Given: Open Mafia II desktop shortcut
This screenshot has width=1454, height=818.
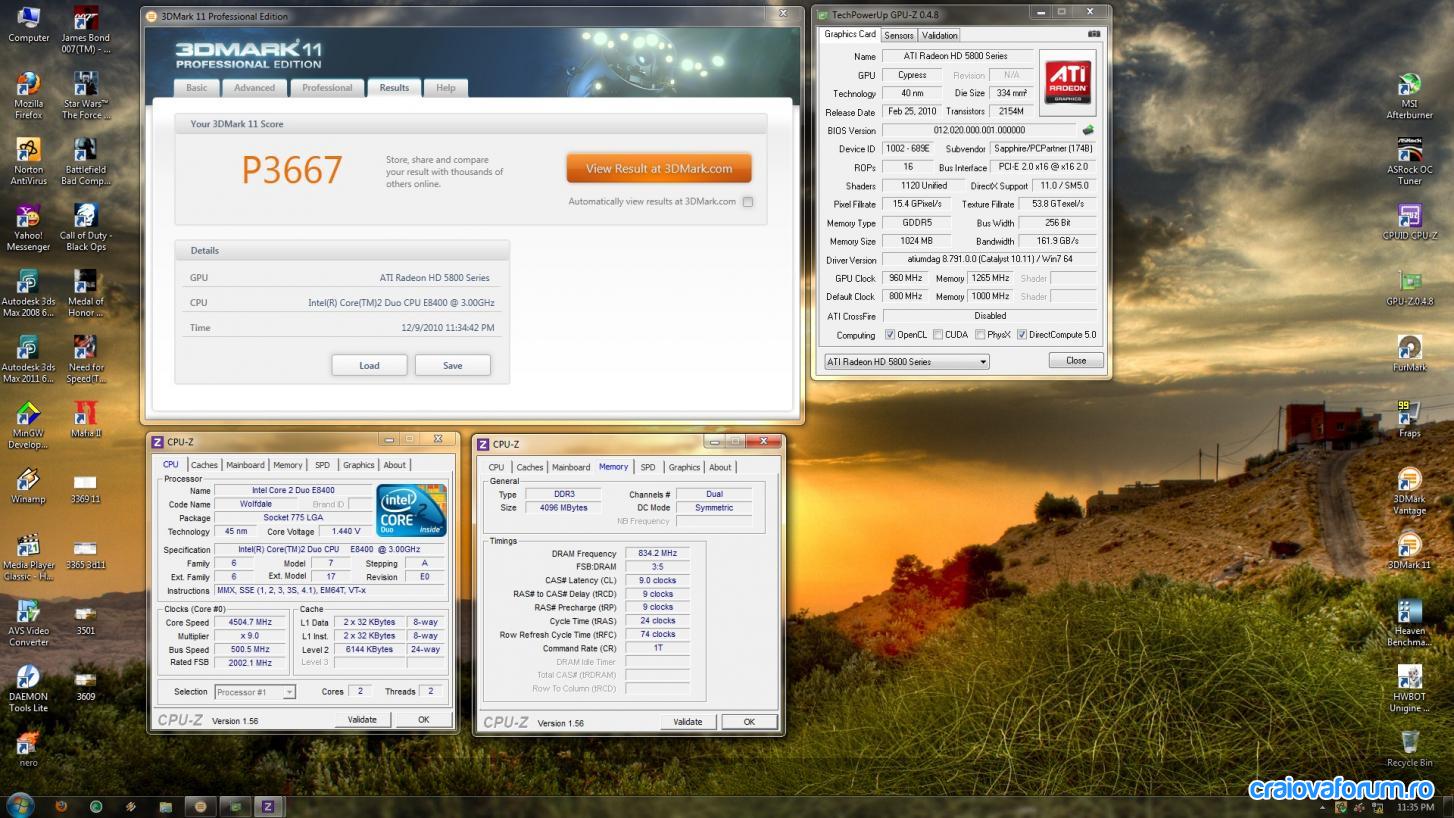Looking at the screenshot, I should tap(86, 421).
